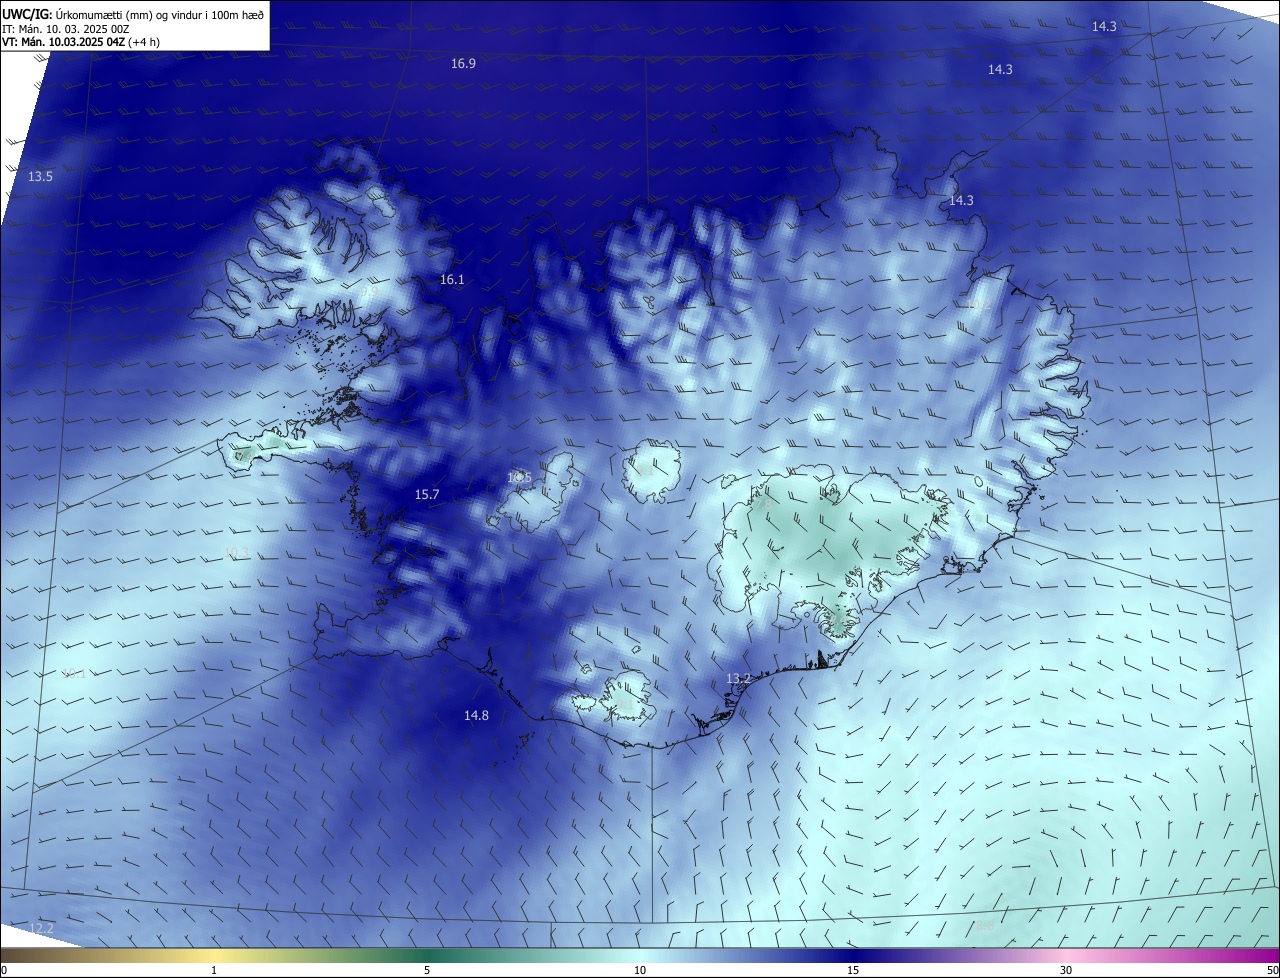Click the 13.5 value label on the map
Image resolution: width=1280 pixels, height=978 pixels.
pyautogui.click(x=40, y=176)
